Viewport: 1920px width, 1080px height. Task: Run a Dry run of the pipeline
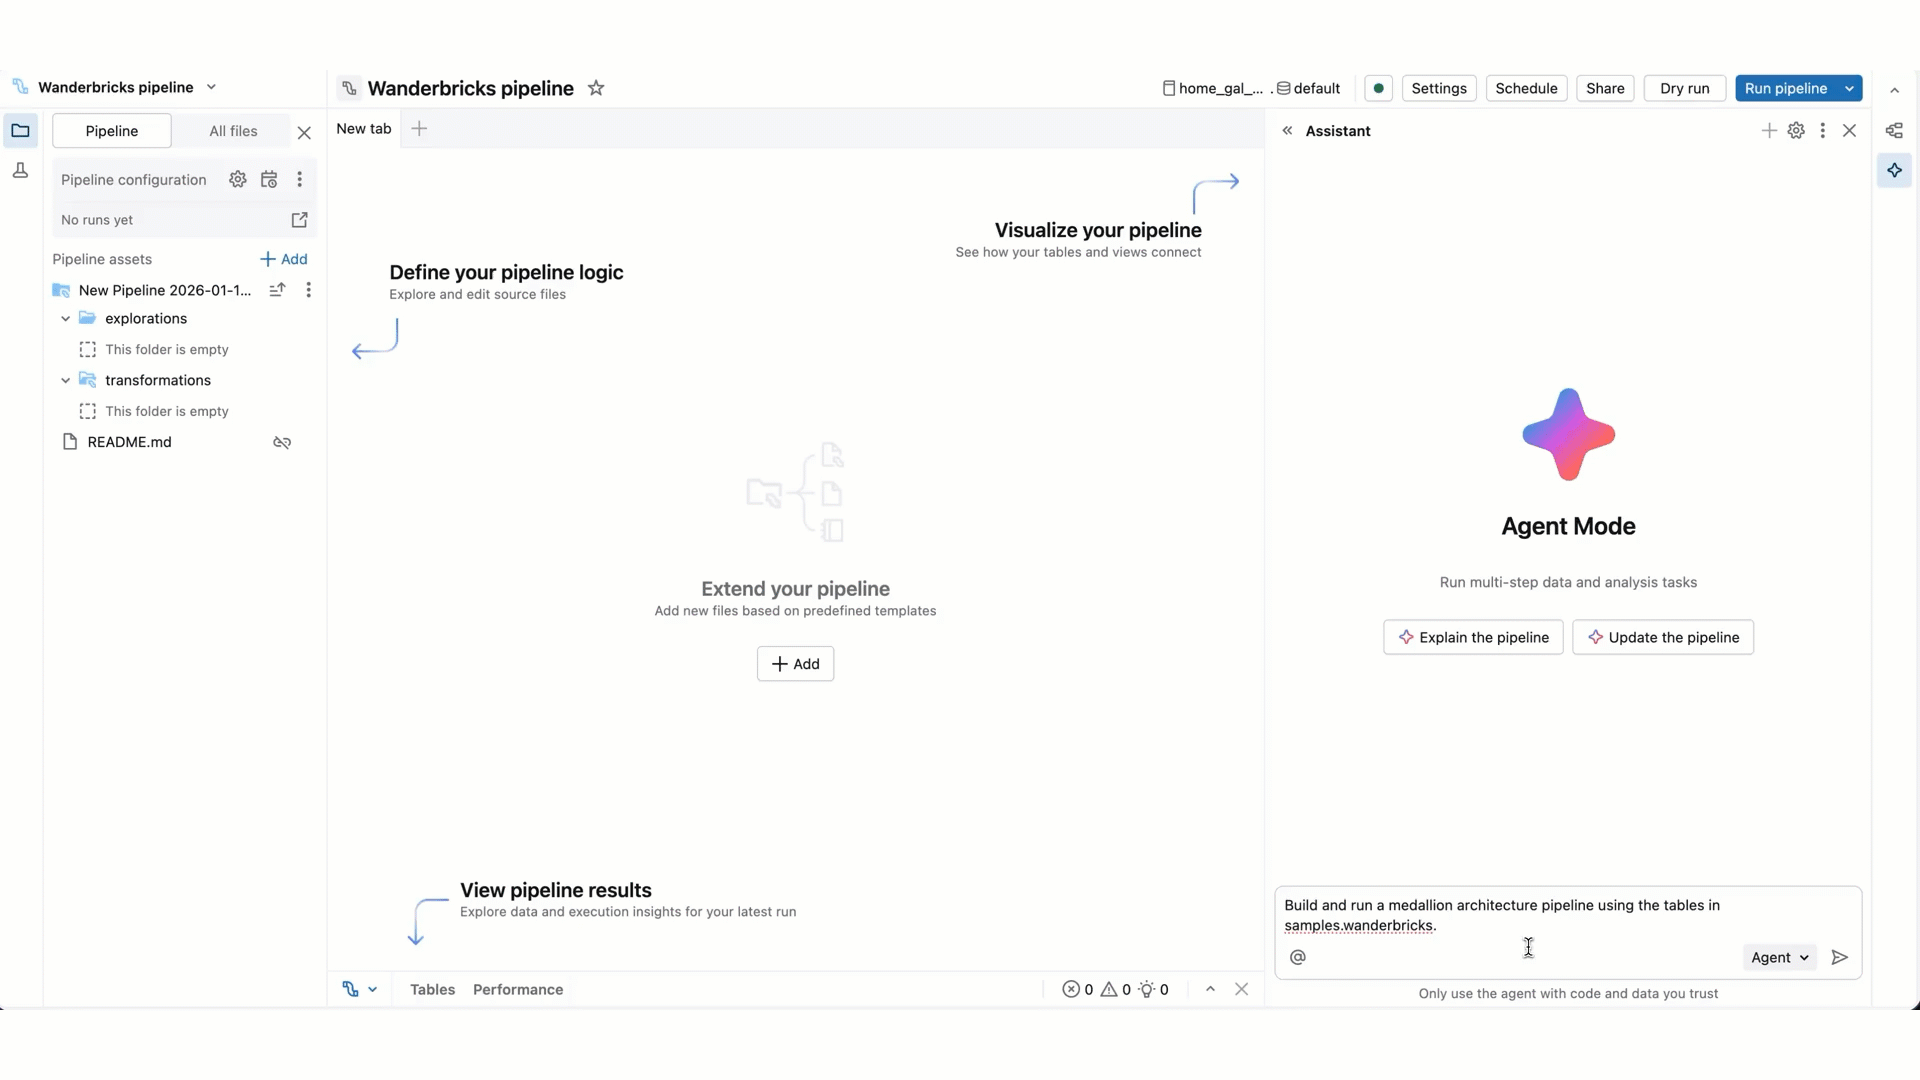click(x=1685, y=88)
